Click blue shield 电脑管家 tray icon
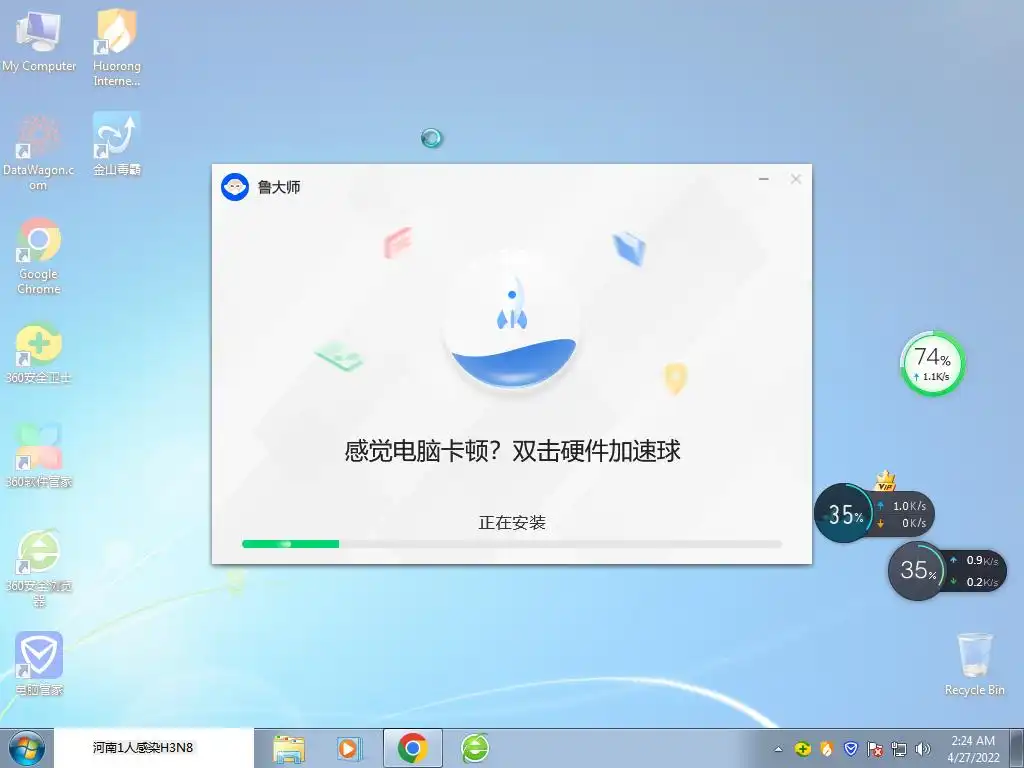 [851, 749]
